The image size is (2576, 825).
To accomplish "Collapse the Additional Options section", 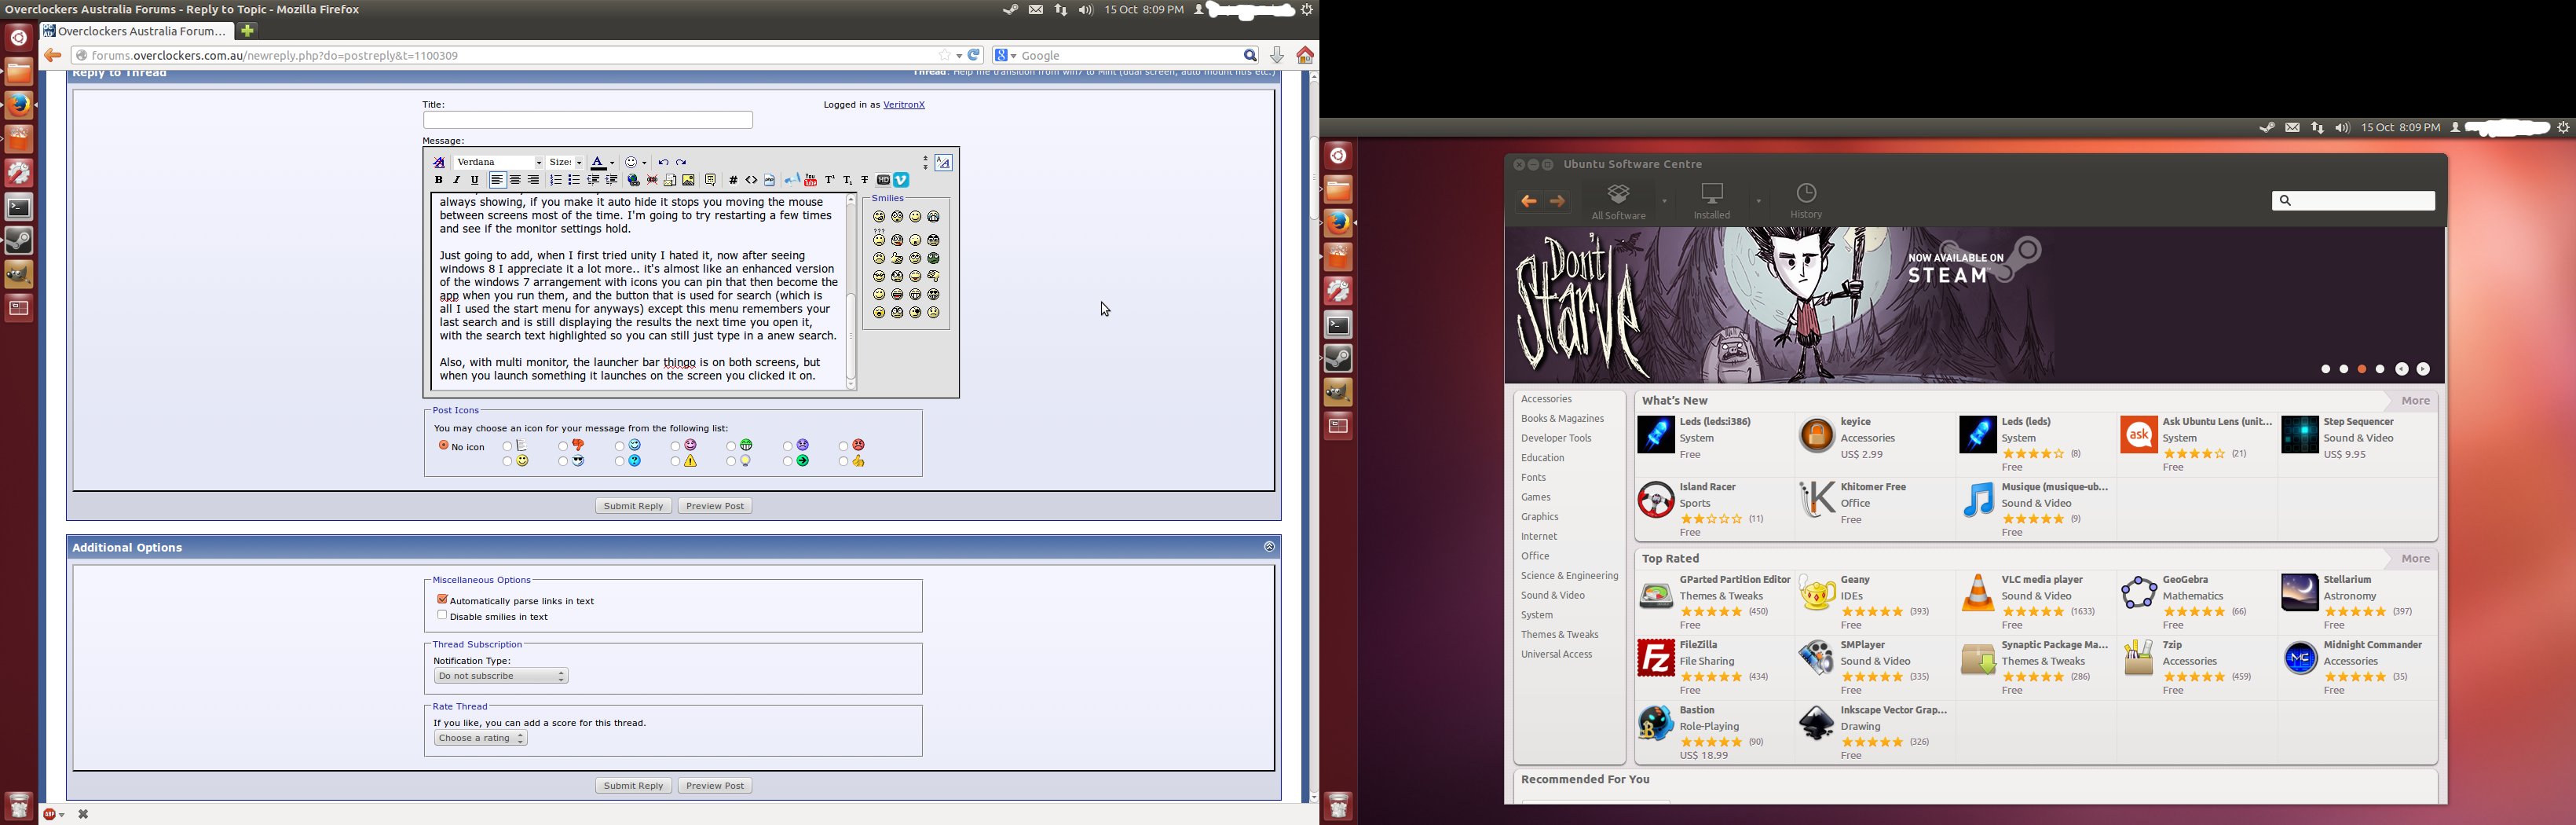I will click(x=1269, y=548).
